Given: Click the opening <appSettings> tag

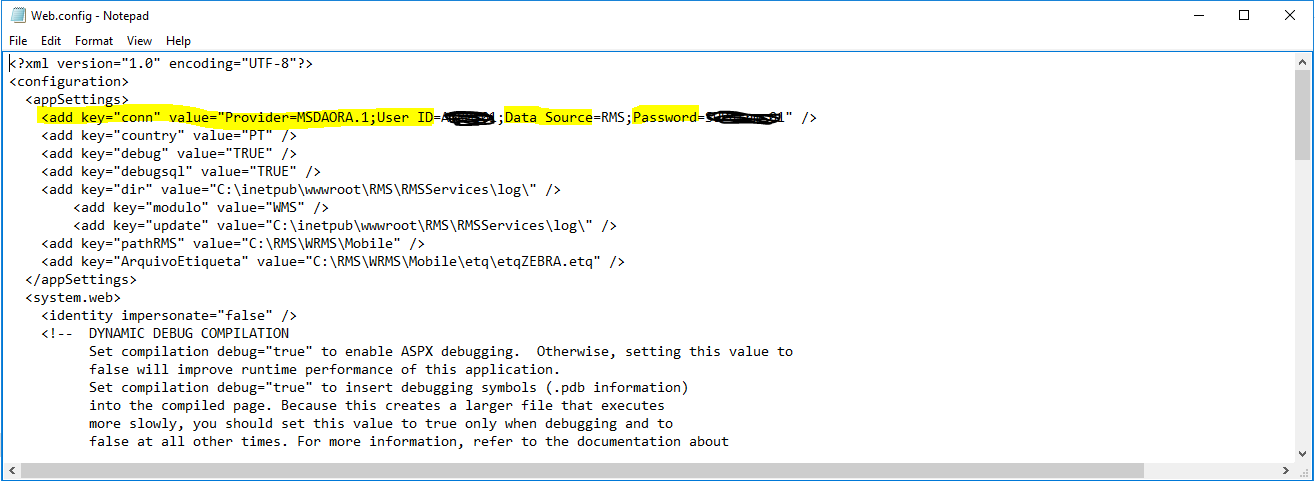Looking at the screenshot, I should (77, 100).
